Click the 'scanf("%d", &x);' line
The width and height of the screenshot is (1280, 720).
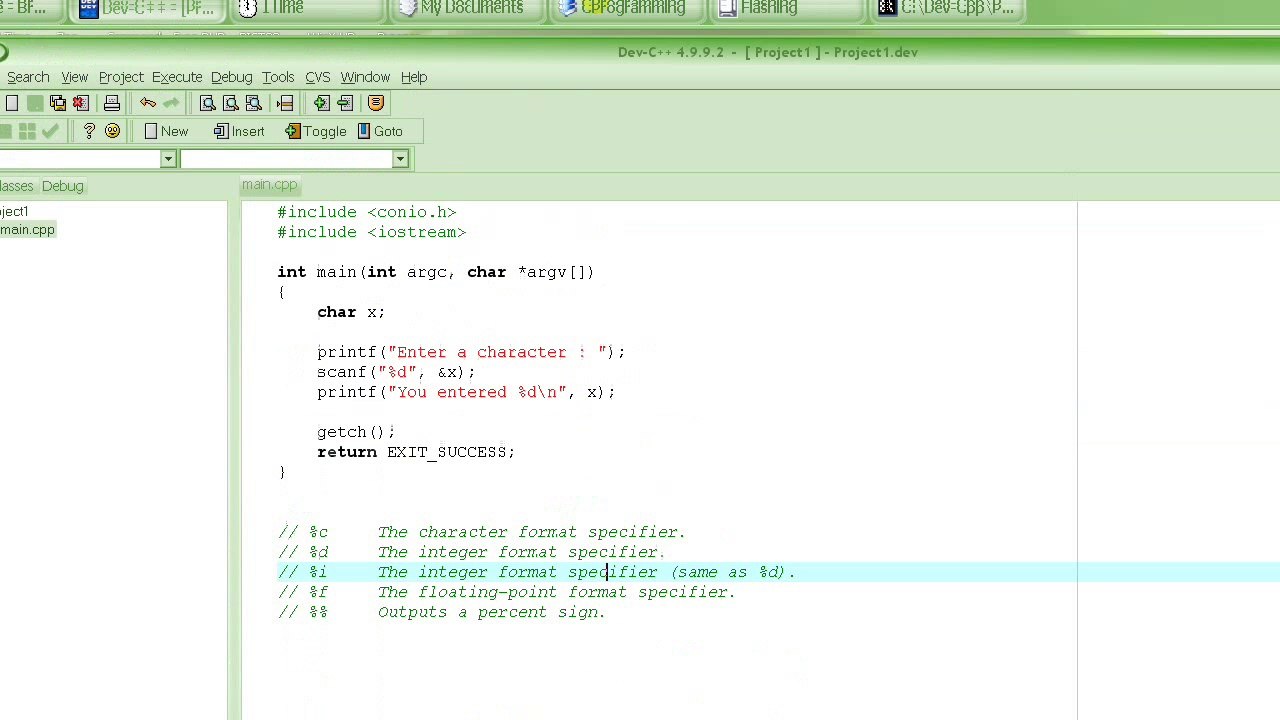(397, 372)
